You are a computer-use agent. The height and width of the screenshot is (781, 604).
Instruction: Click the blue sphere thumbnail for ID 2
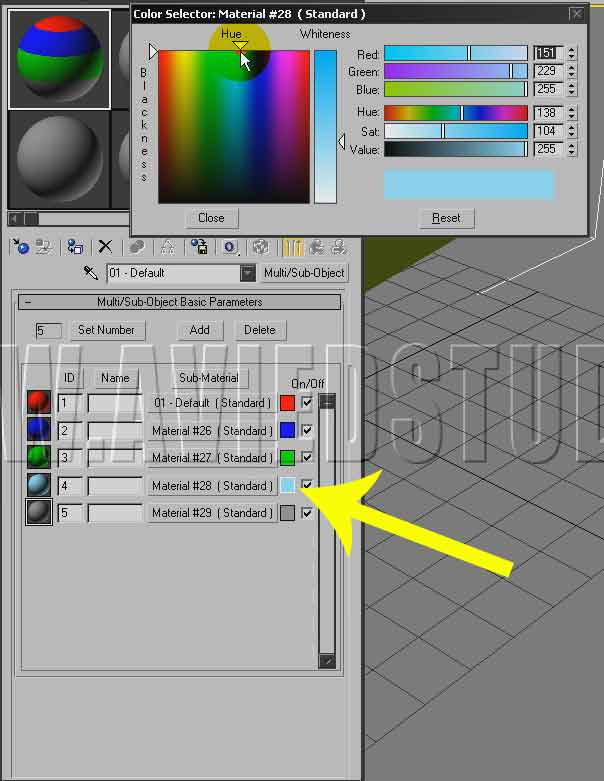39,430
